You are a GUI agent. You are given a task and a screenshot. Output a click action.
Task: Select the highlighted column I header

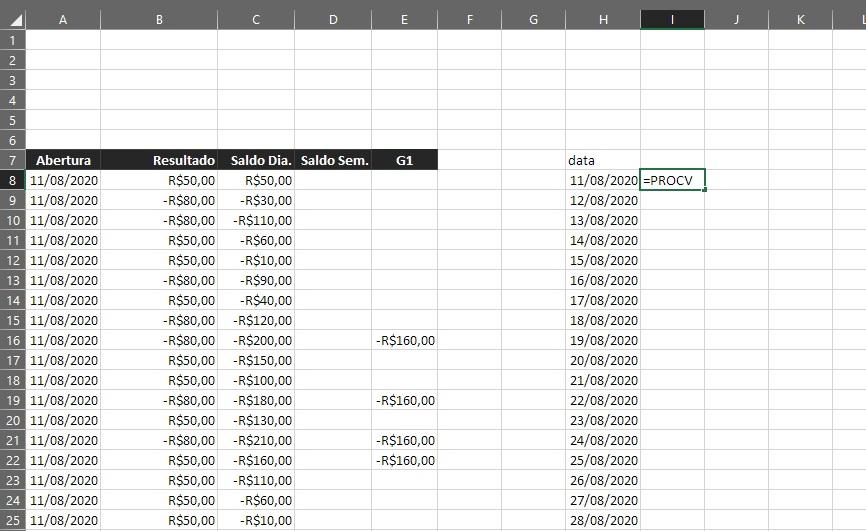coord(672,20)
